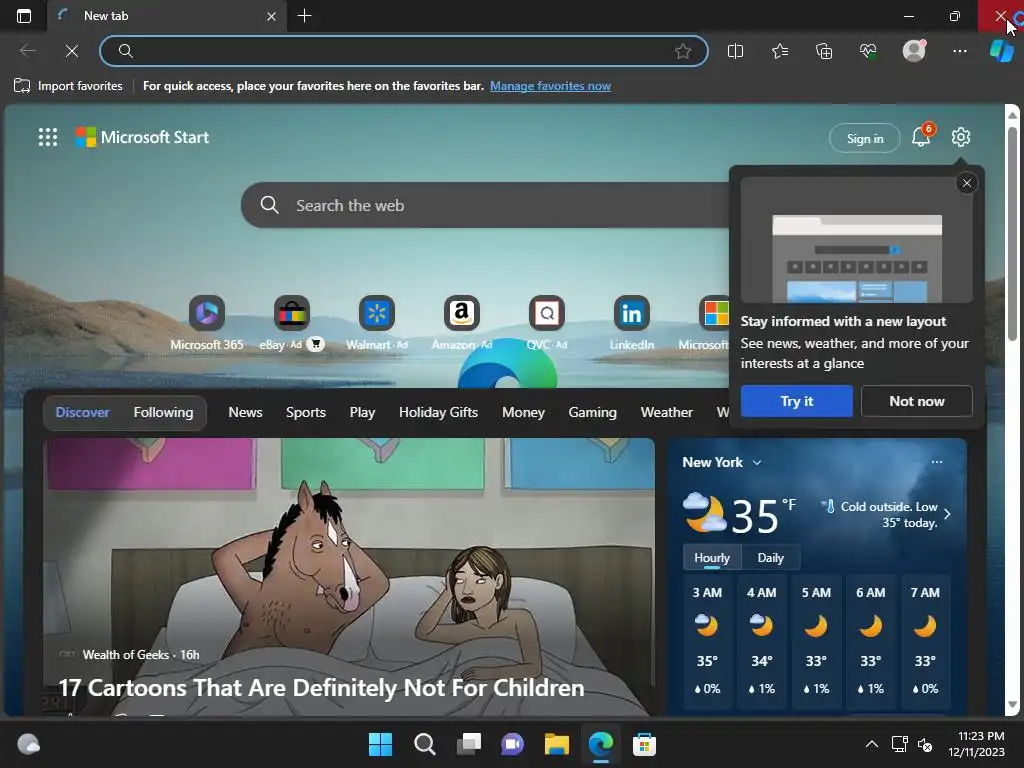Screen dimensions: 1024x768
Task: Add this page to favorites star icon
Action: coord(682,51)
